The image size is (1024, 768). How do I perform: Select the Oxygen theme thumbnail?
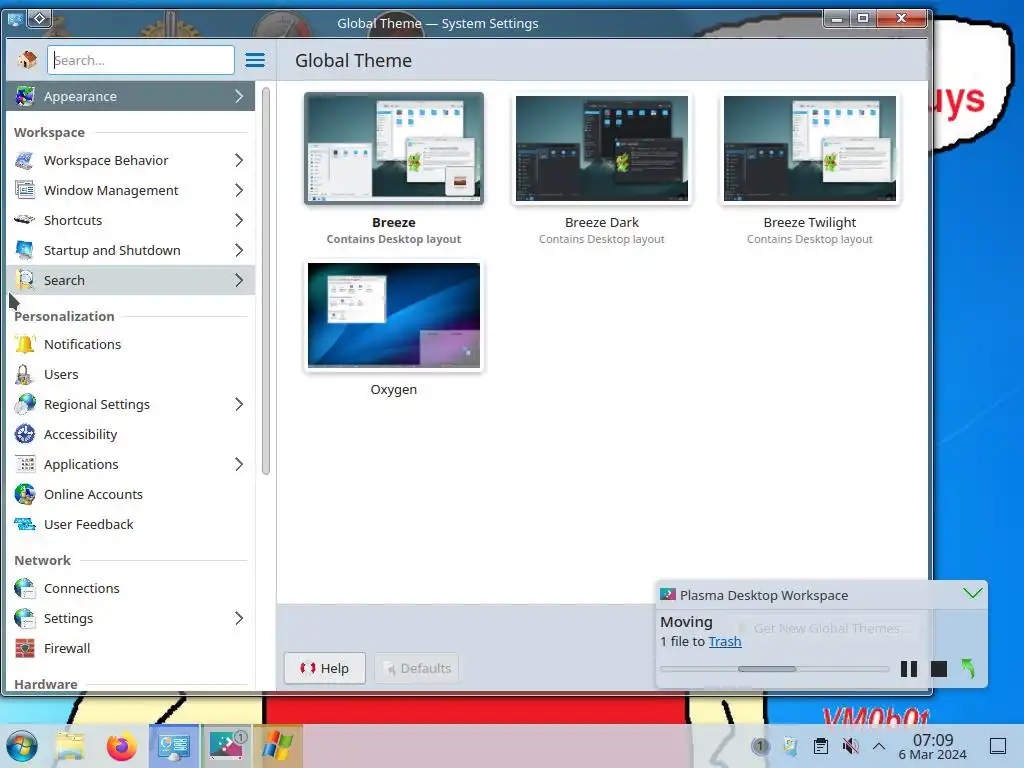coord(394,315)
